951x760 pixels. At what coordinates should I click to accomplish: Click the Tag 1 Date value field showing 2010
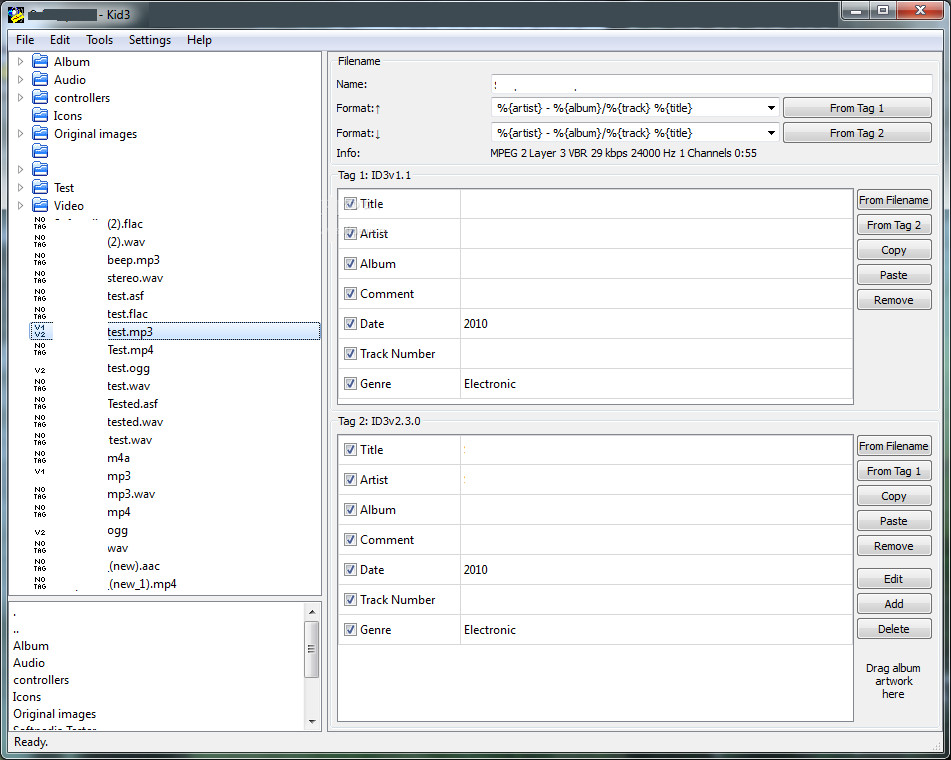point(656,324)
